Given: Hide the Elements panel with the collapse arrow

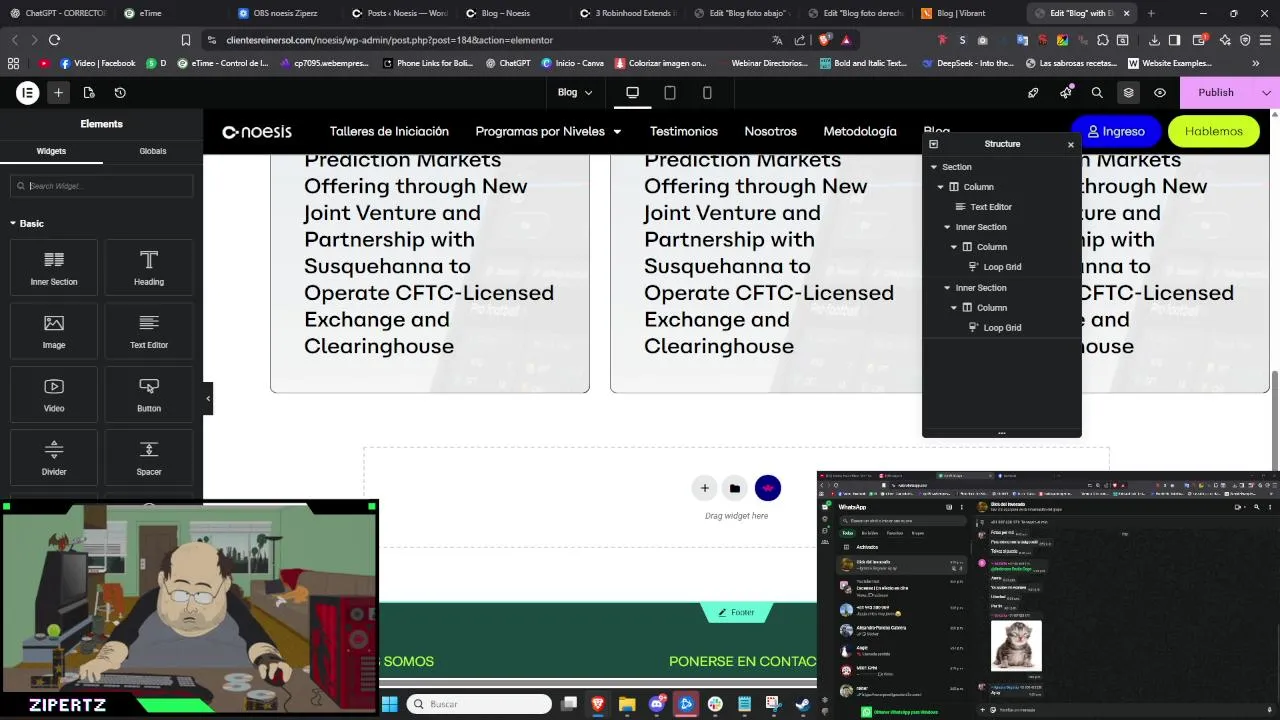Looking at the screenshot, I should click(x=208, y=398).
